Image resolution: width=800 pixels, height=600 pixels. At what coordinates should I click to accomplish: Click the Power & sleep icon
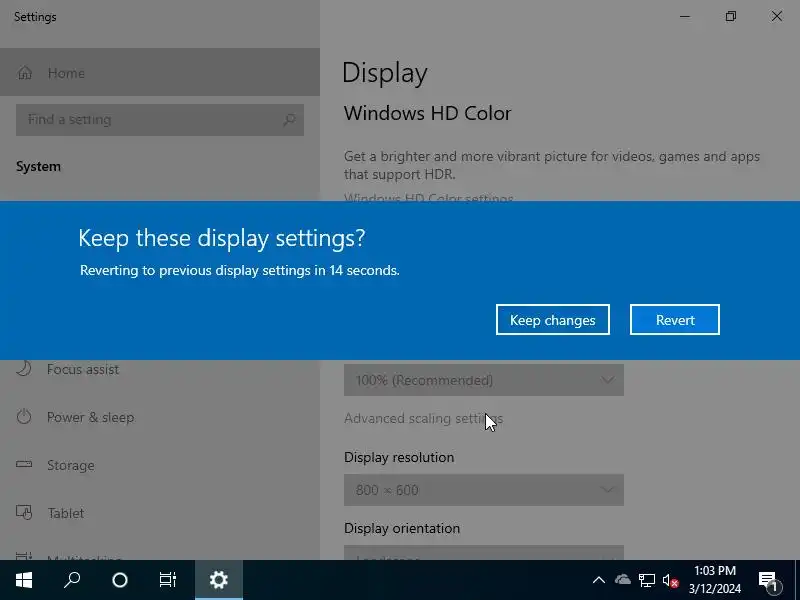(24, 417)
